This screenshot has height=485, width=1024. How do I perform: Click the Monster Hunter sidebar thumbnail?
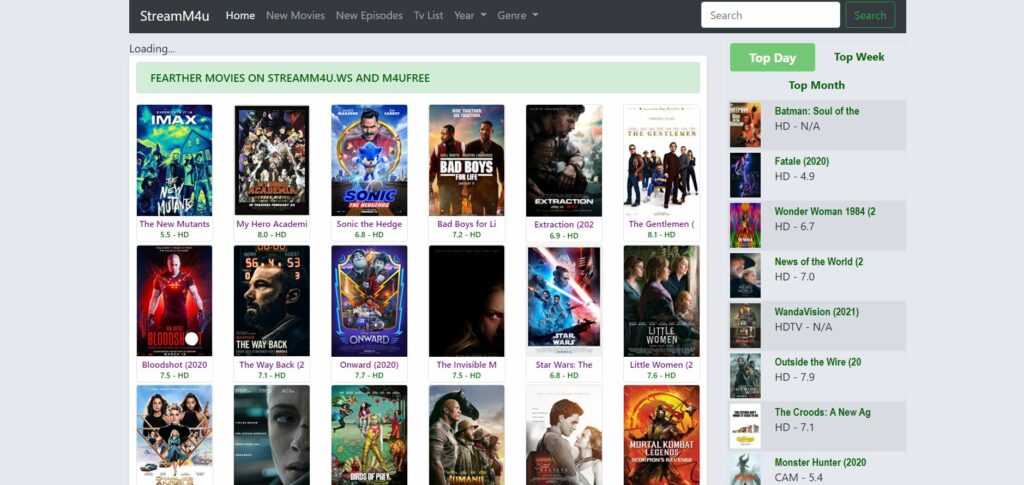(x=745, y=469)
